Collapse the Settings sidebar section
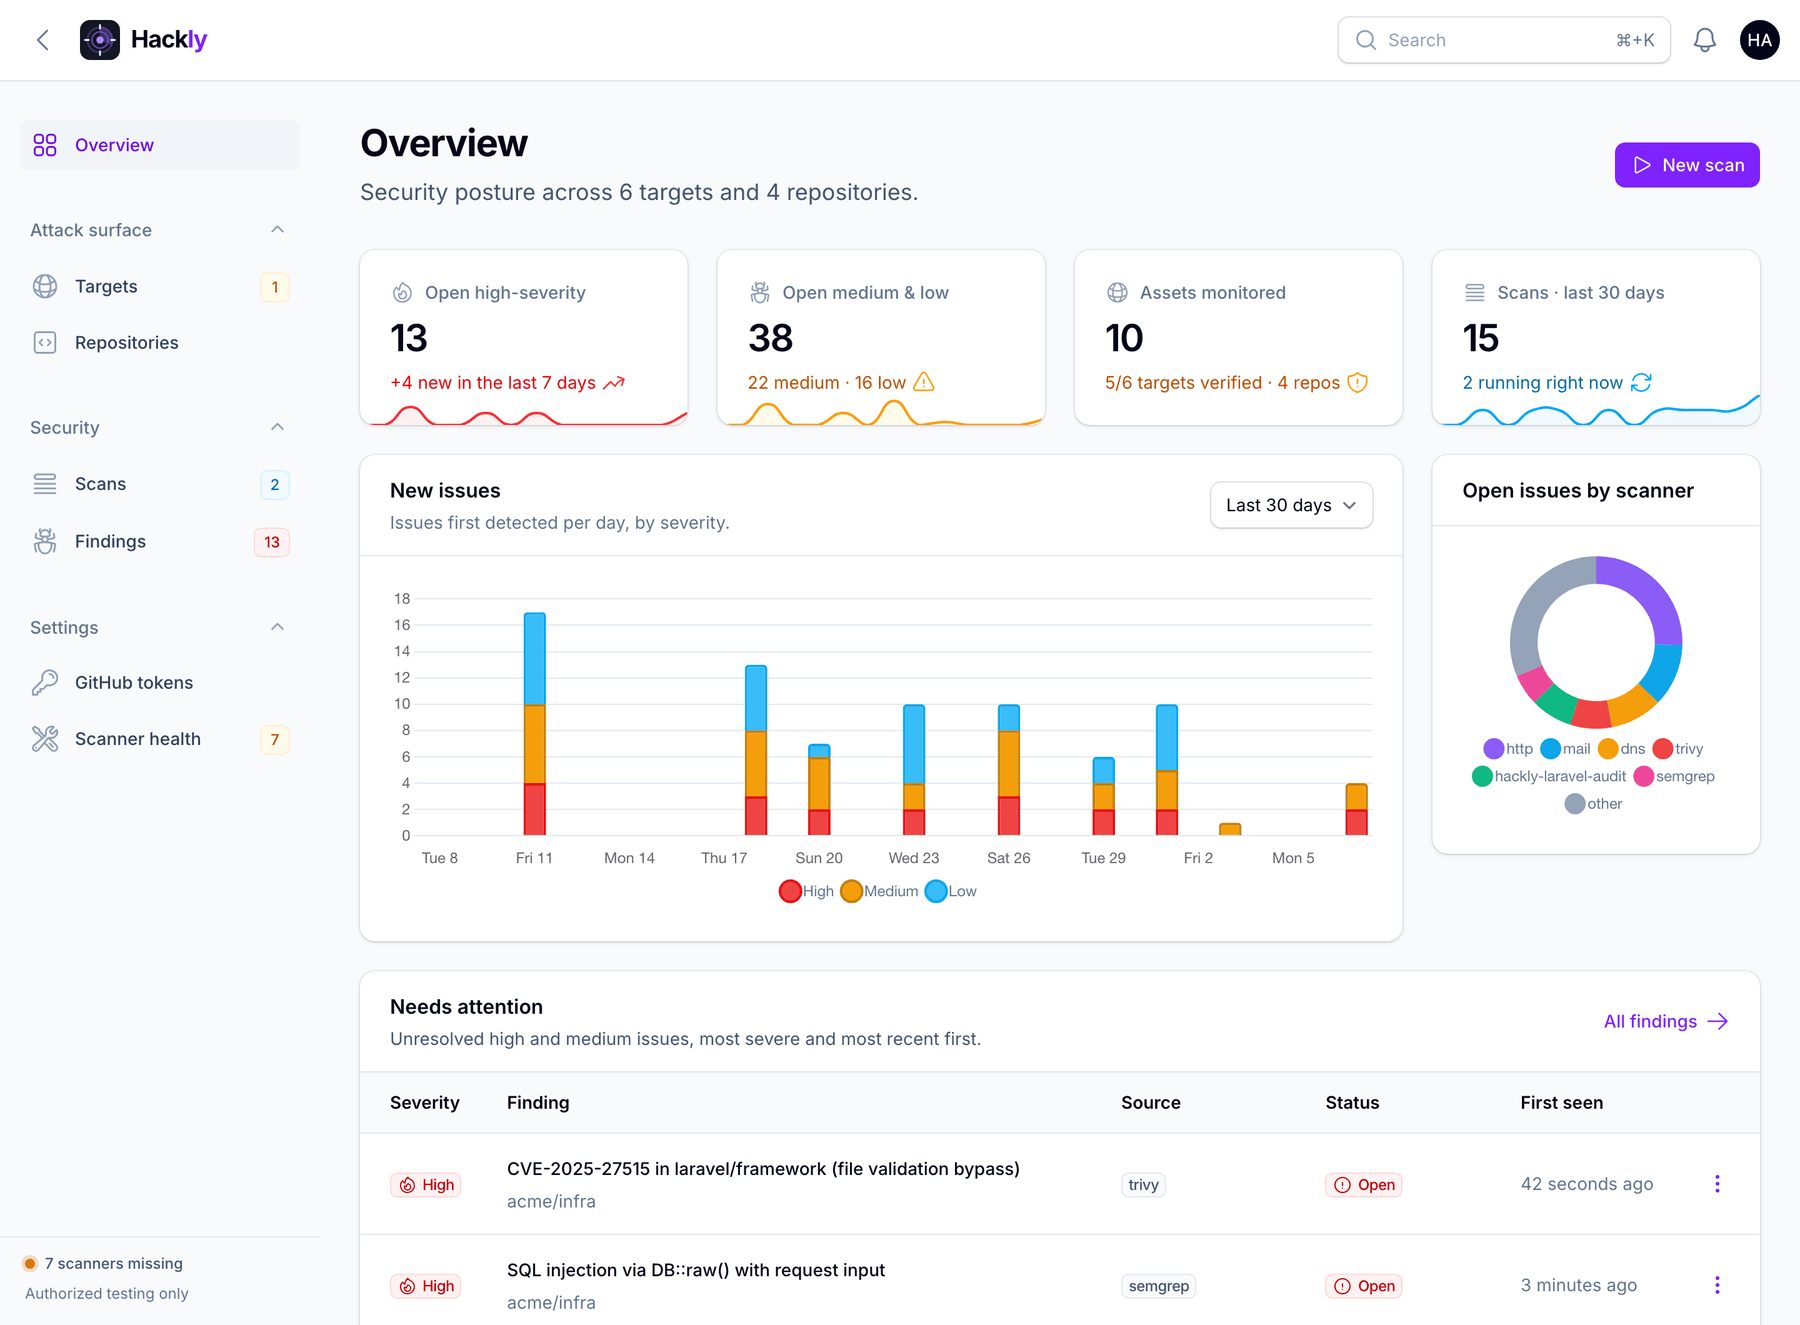Screen dimensions: 1800x1325 tap(278, 627)
